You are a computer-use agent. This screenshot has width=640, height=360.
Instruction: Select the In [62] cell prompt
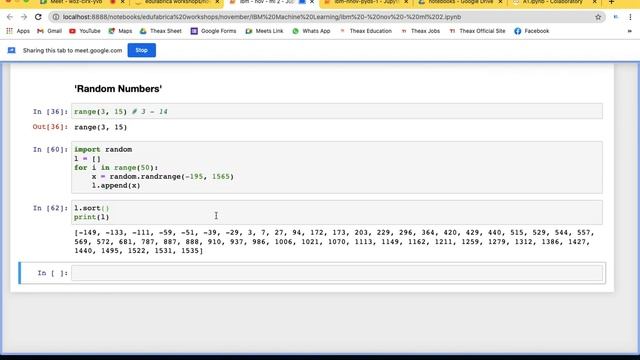tap(50, 208)
